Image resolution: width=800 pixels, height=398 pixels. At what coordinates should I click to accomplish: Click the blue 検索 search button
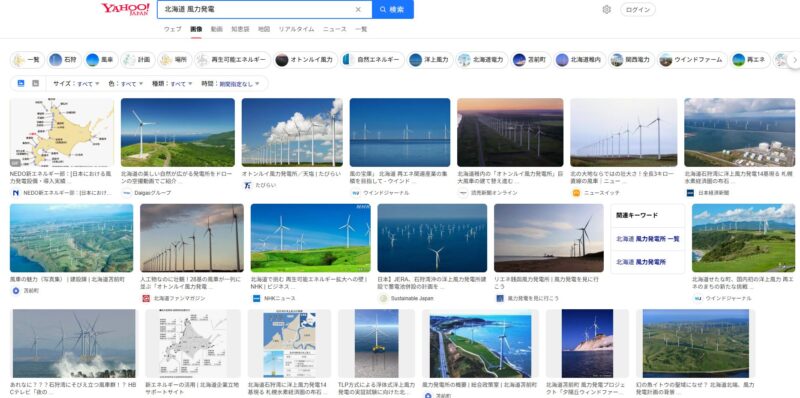pos(392,9)
